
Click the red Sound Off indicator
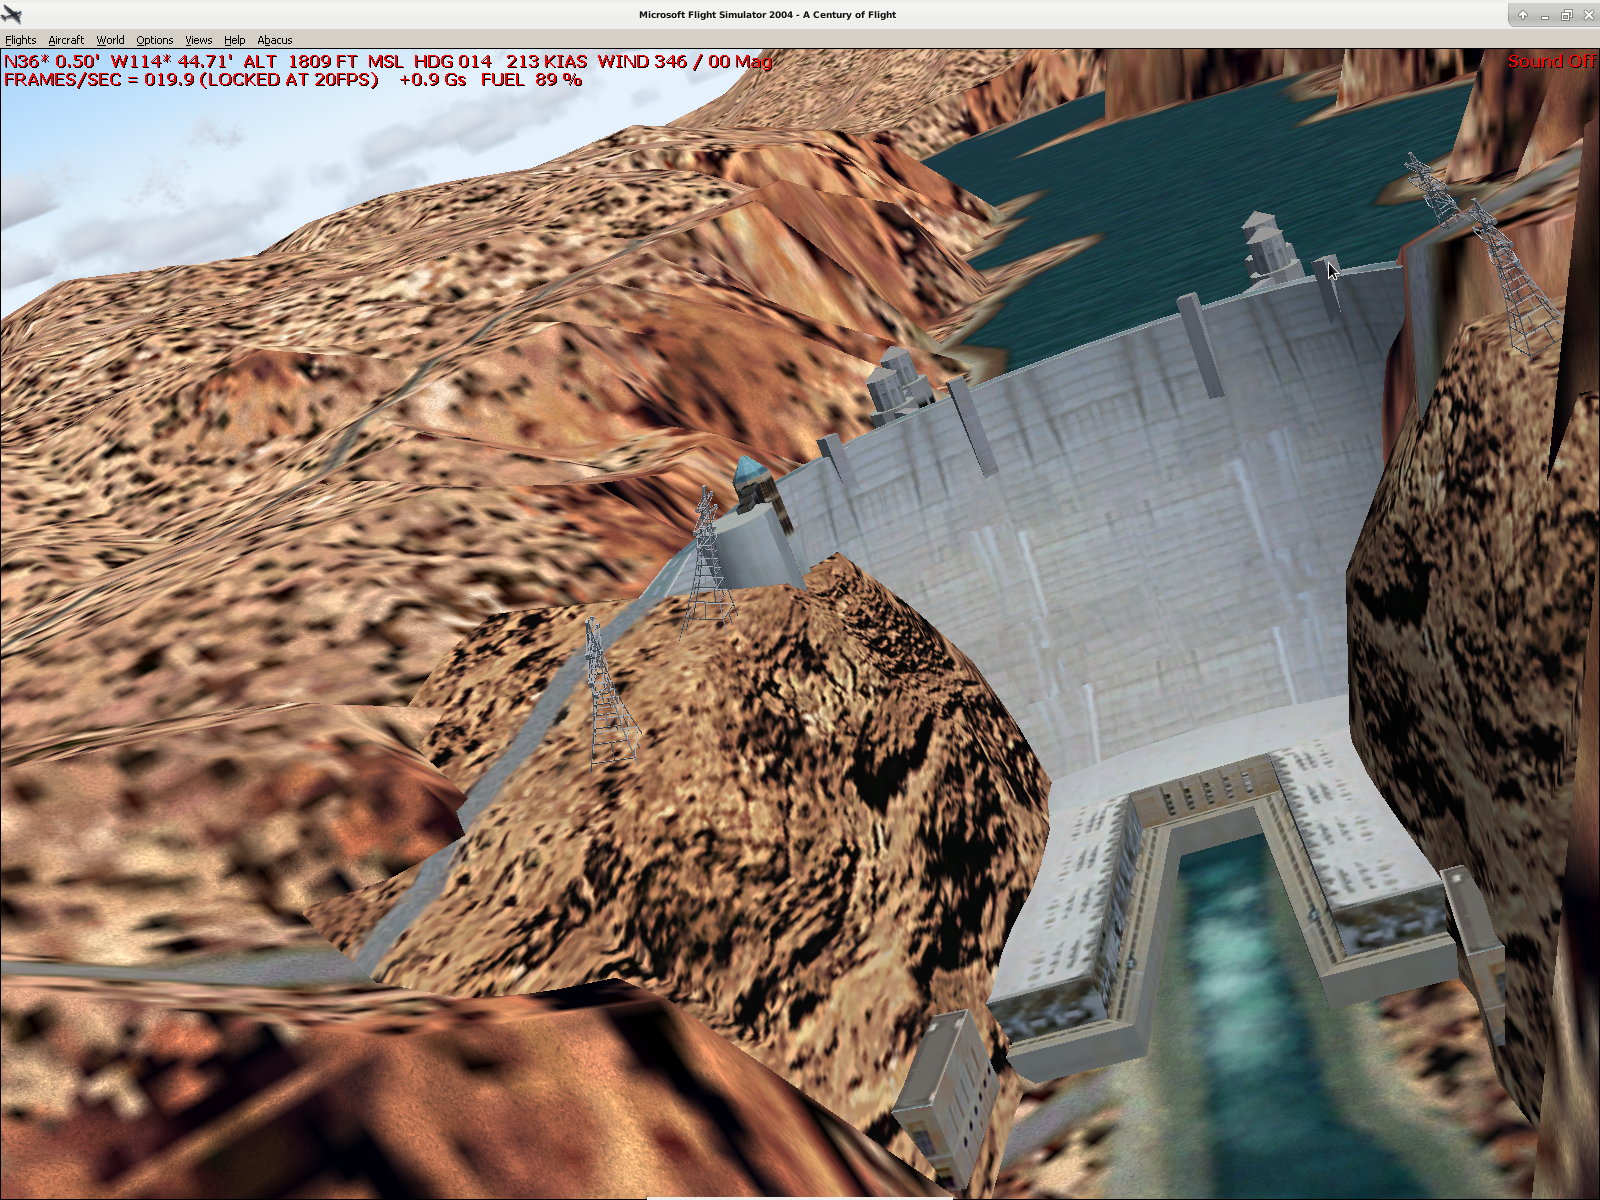coord(1551,61)
